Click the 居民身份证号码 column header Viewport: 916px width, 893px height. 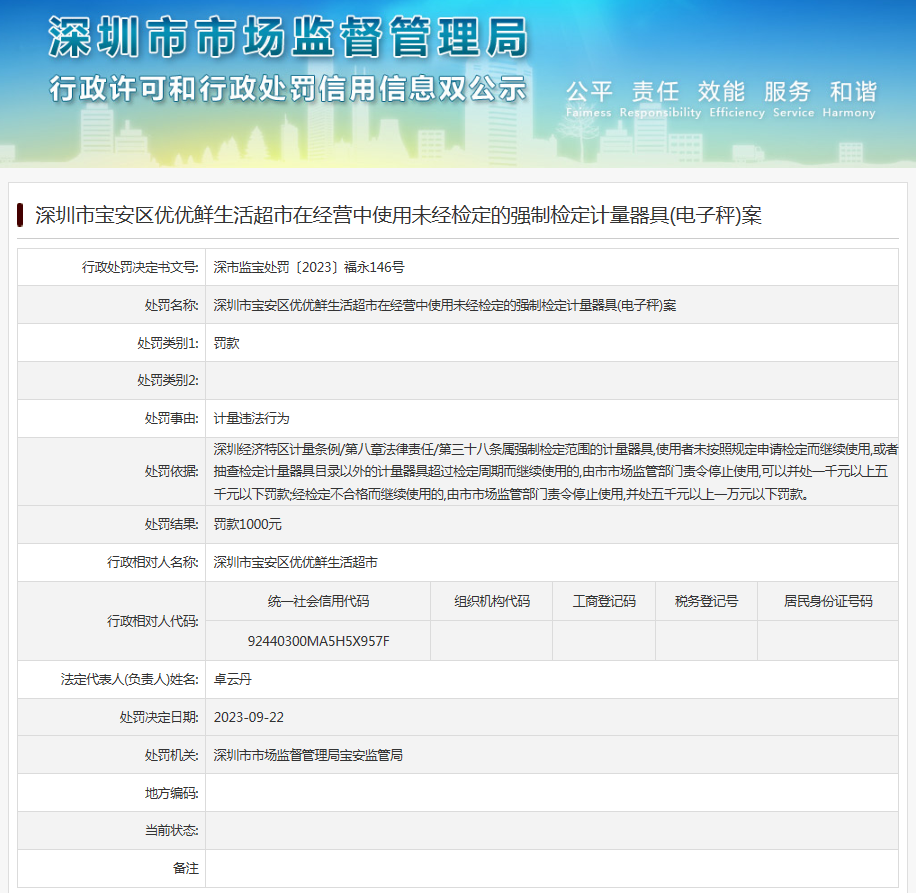828,601
